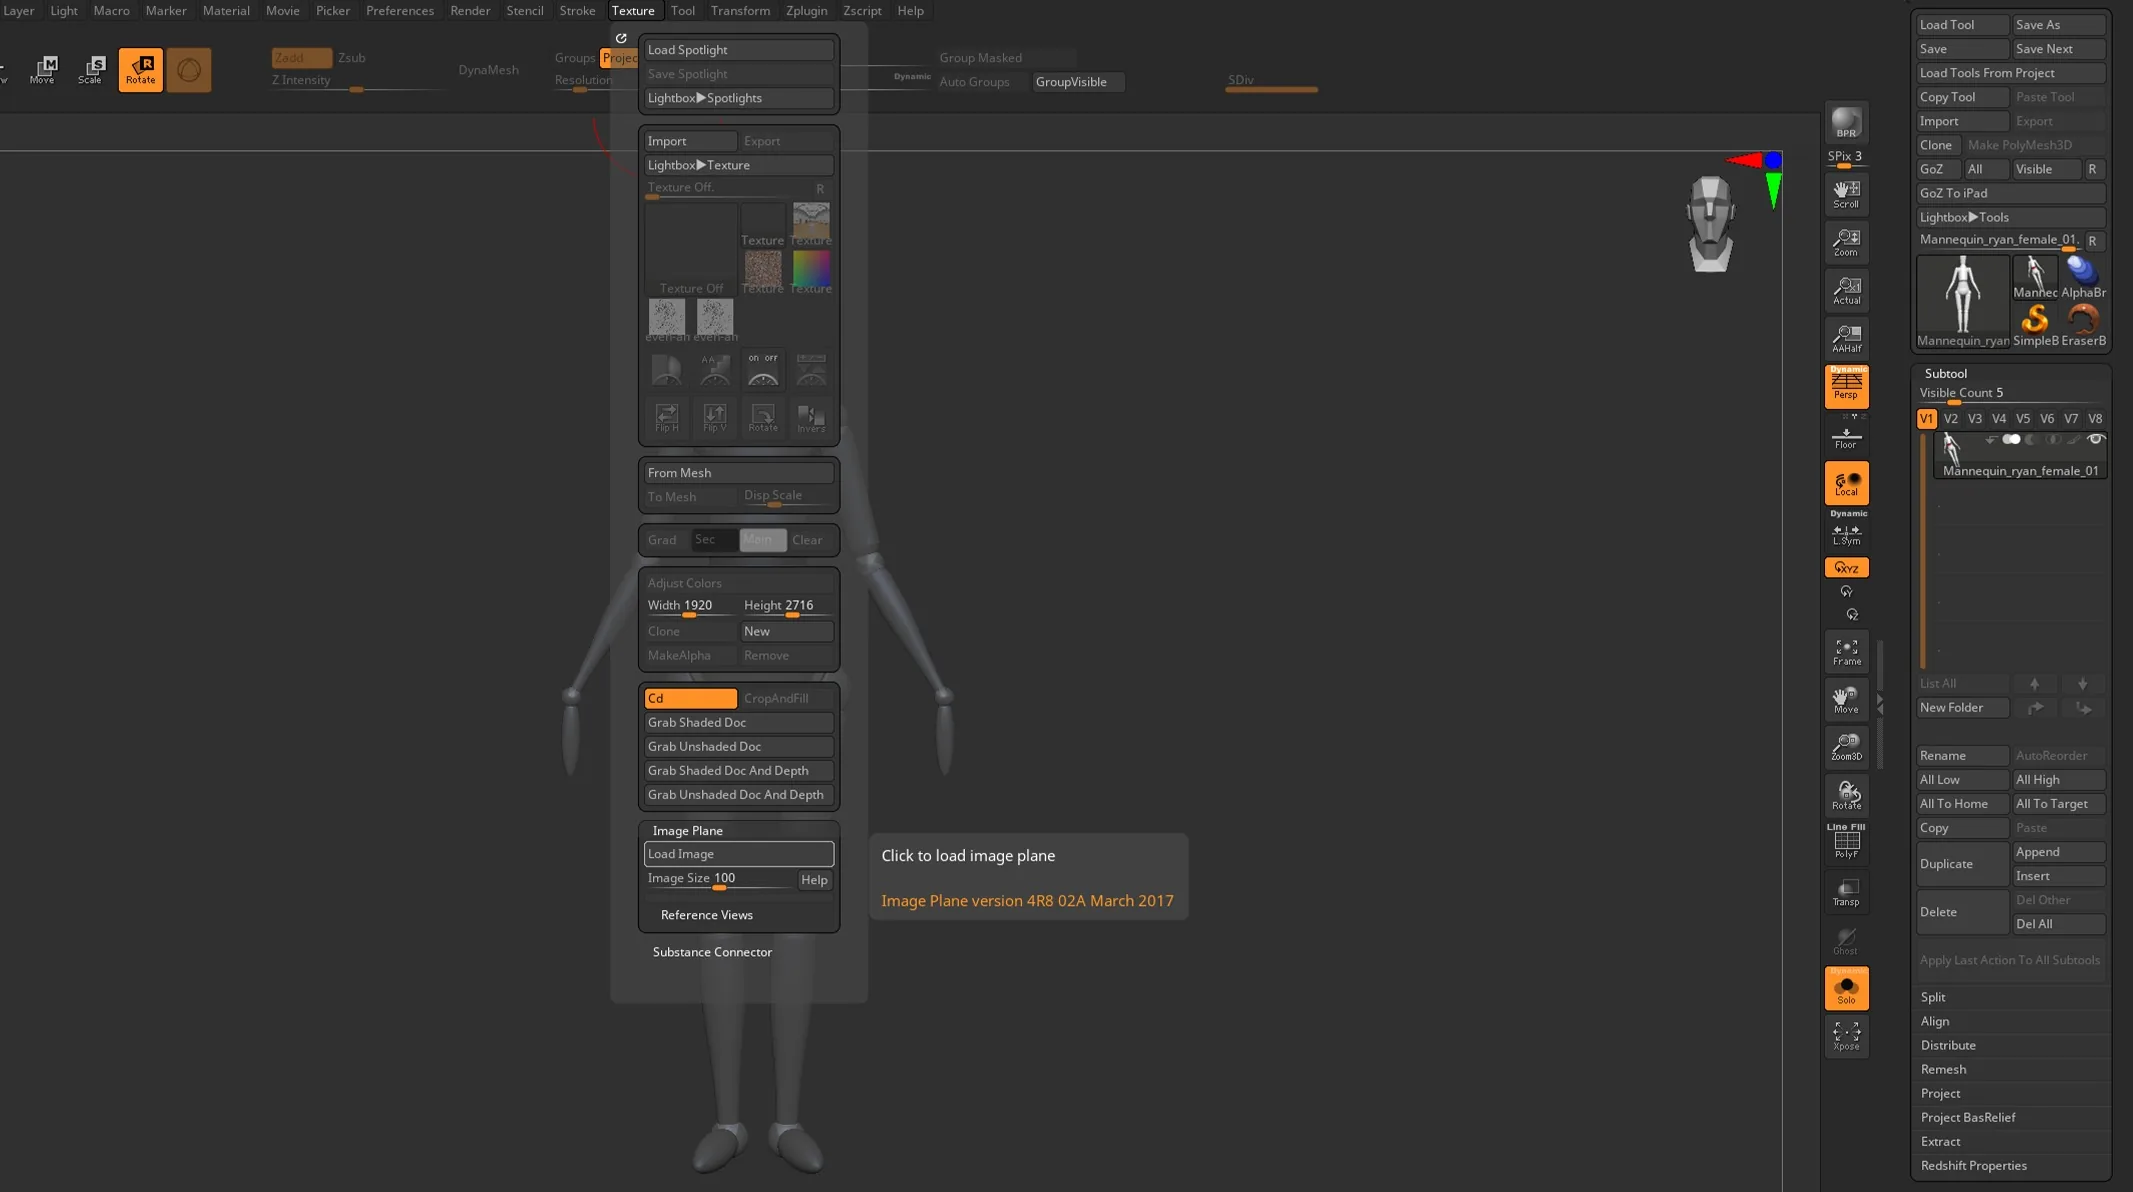Toggle the Cd button in Texture palette
The width and height of the screenshot is (2133, 1192).
pyautogui.click(x=691, y=698)
